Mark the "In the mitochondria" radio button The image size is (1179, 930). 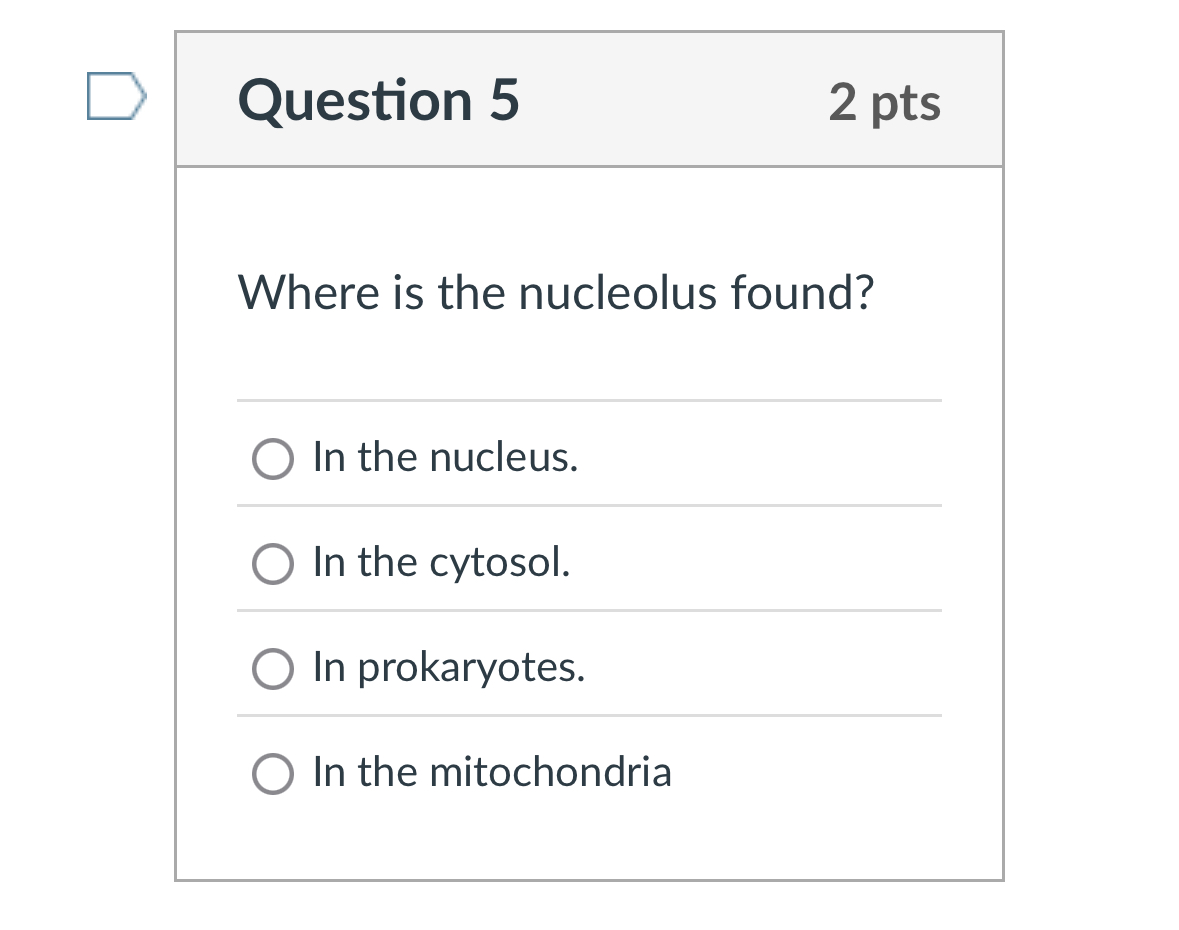pos(272,774)
